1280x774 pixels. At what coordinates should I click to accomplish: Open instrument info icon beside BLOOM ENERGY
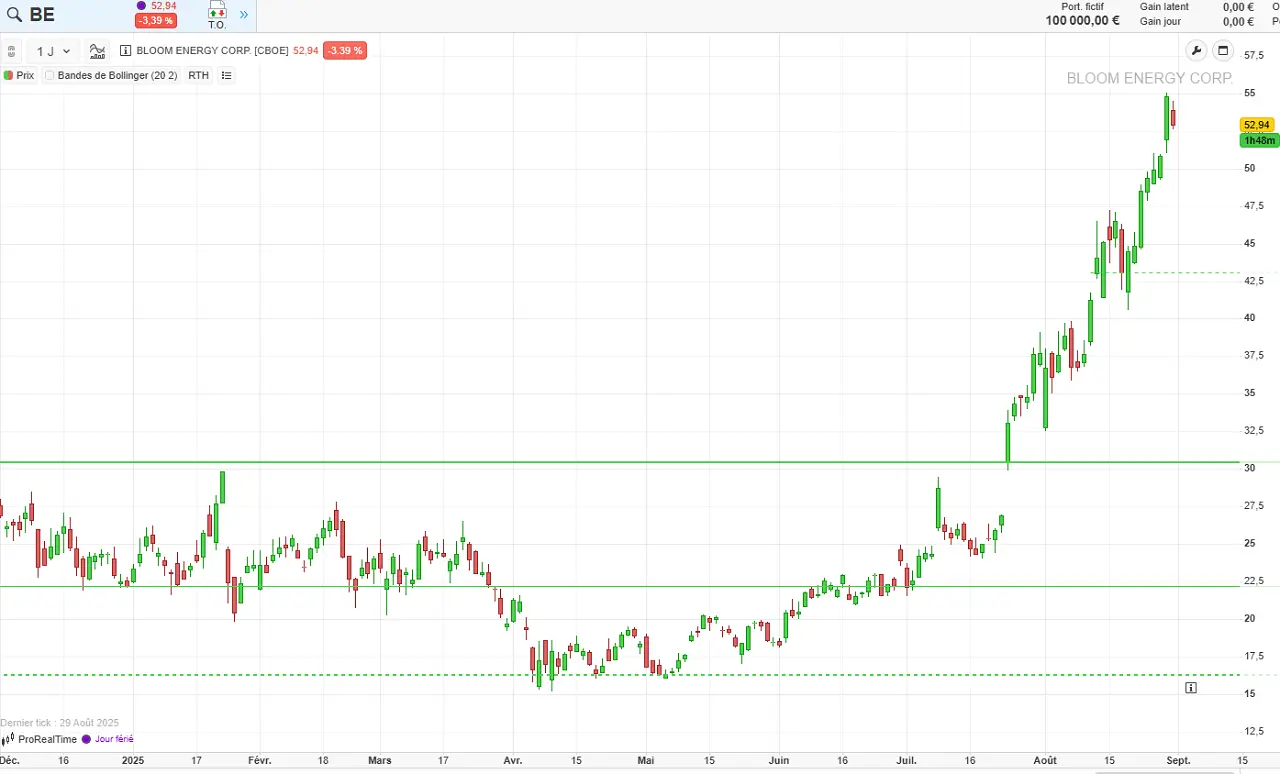click(125, 51)
